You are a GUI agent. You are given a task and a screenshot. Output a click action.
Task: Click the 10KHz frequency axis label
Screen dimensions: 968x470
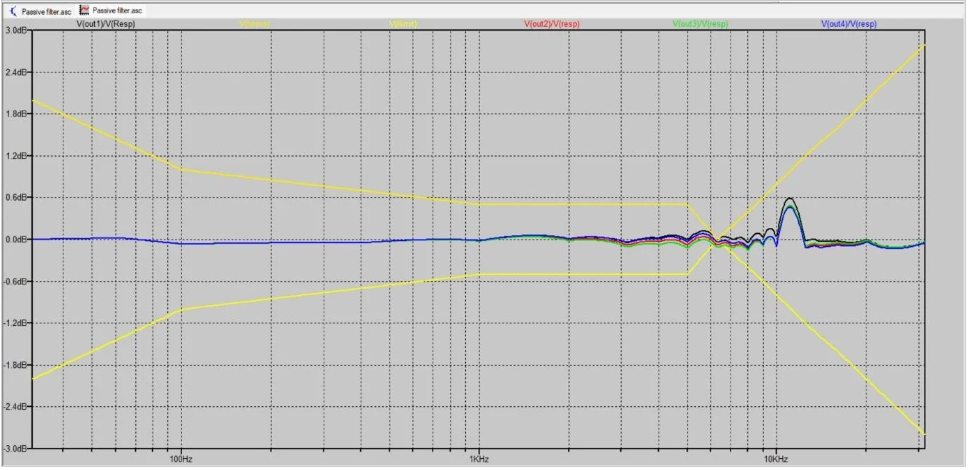tap(776, 459)
